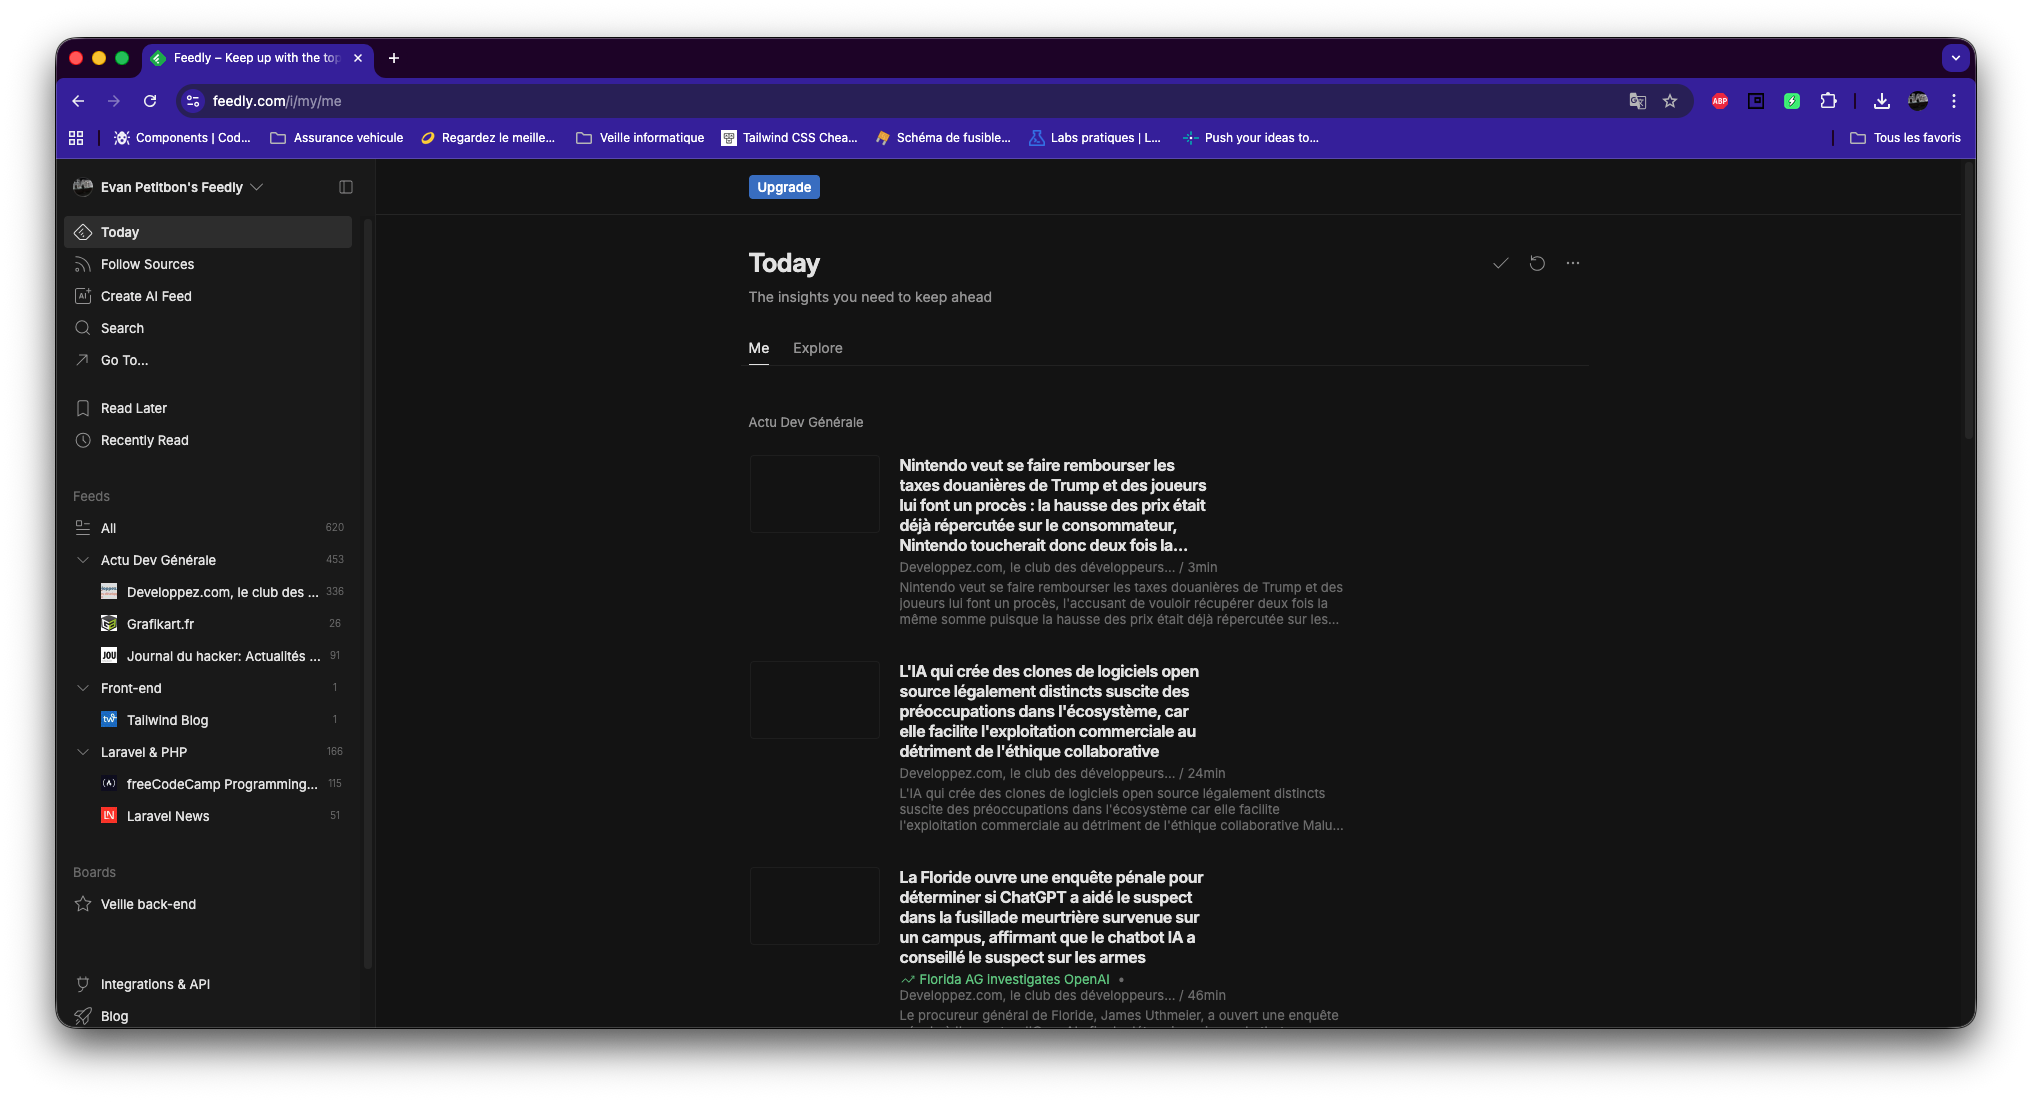Open the Chrome extensions puzzle icon
The height and width of the screenshot is (1102, 2032).
click(1828, 101)
